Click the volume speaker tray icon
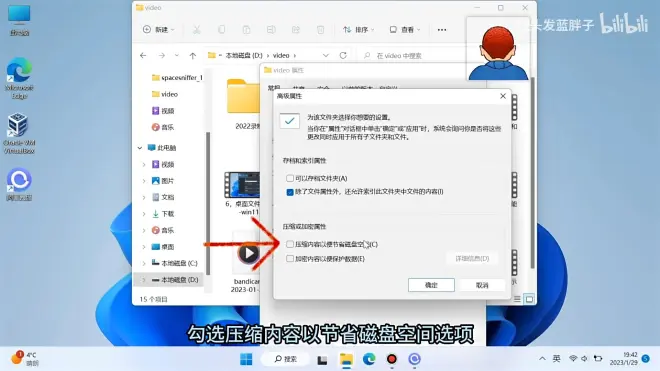This screenshot has height=371, width=660. [585, 359]
